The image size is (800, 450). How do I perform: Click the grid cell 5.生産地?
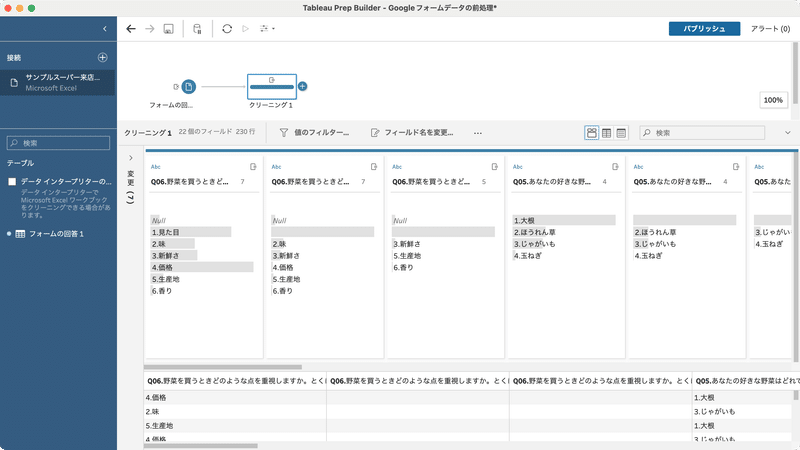pos(235,426)
